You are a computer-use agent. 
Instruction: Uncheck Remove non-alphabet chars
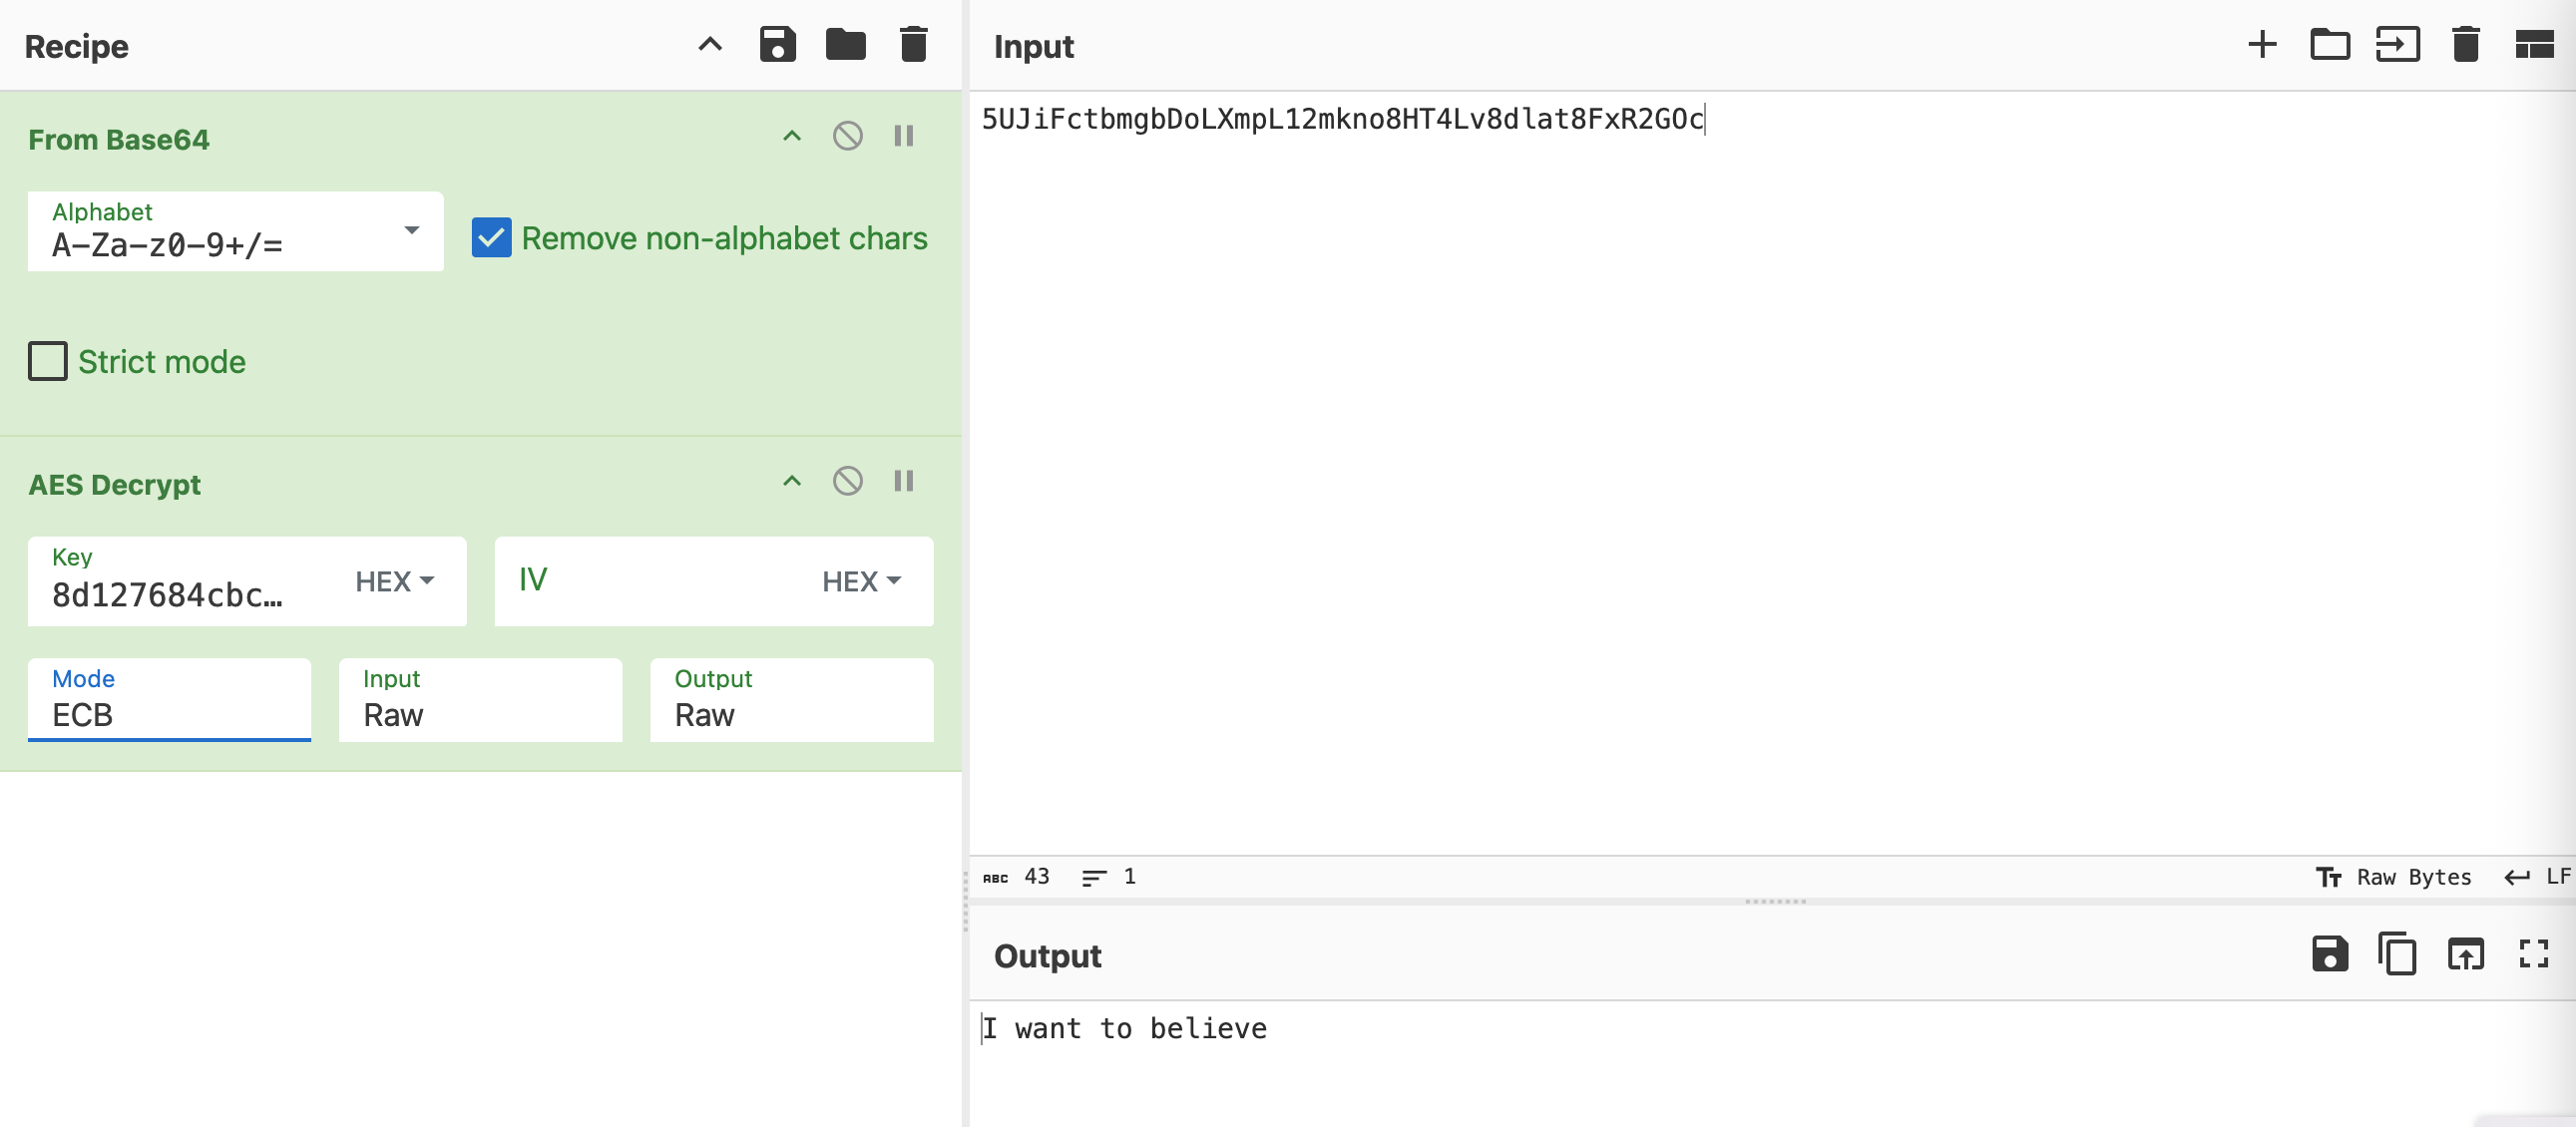tap(491, 238)
